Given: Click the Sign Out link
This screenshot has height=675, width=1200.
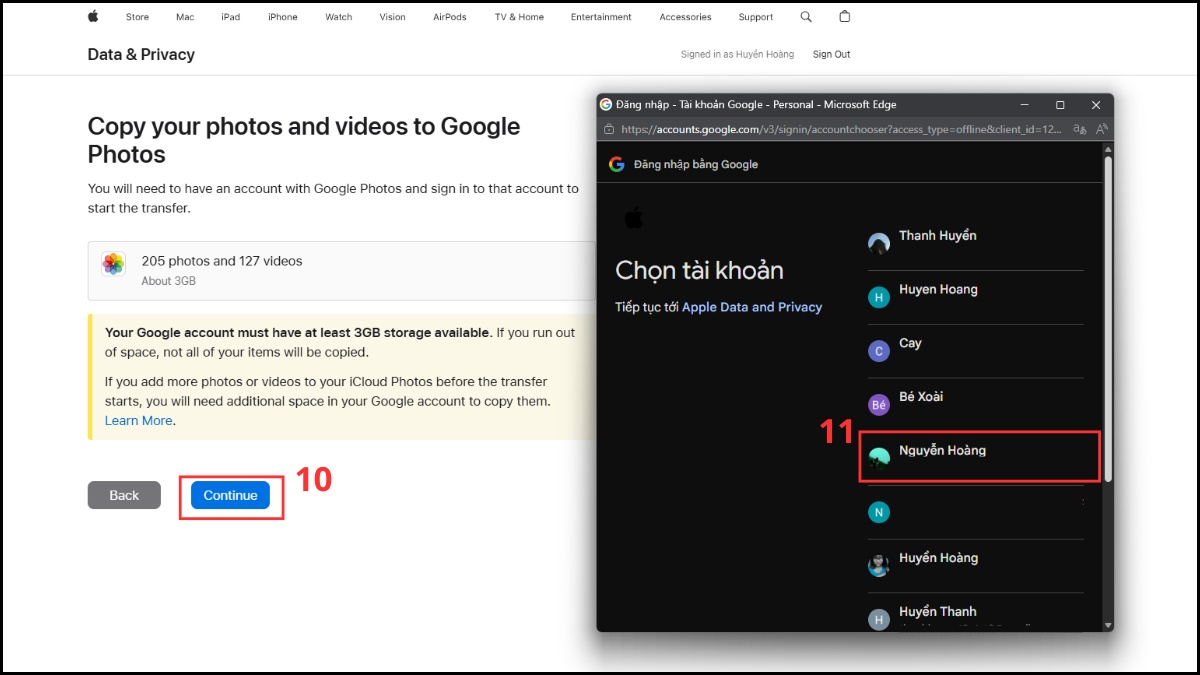Looking at the screenshot, I should point(831,54).
